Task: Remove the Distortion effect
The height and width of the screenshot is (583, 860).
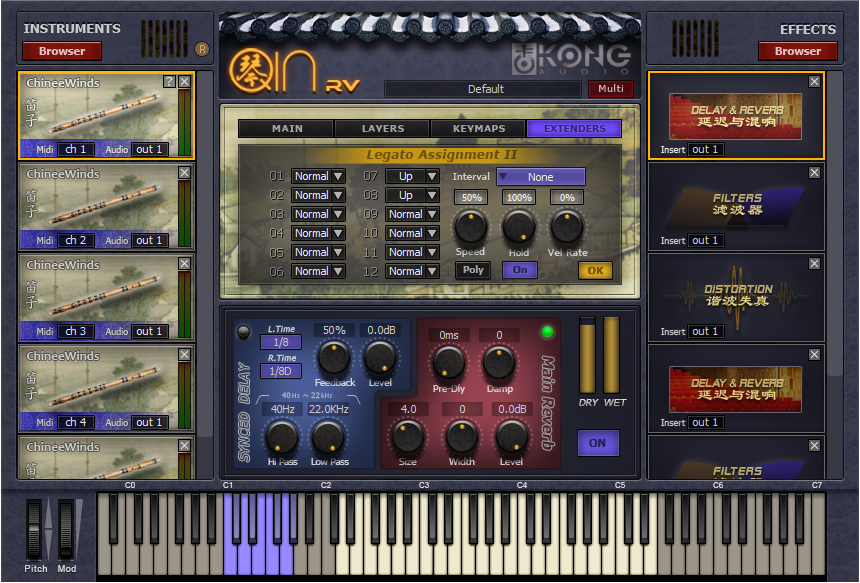Action: pyautogui.click(x=814, y=263)
